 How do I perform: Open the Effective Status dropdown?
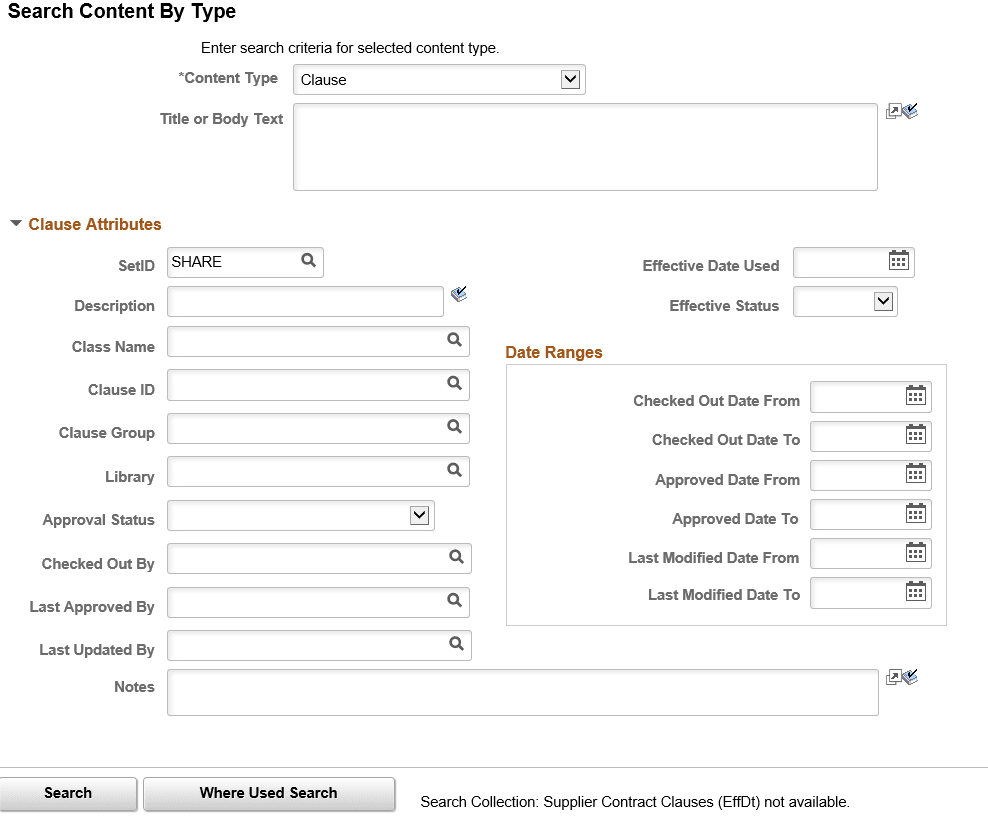[x=883, y=301]
